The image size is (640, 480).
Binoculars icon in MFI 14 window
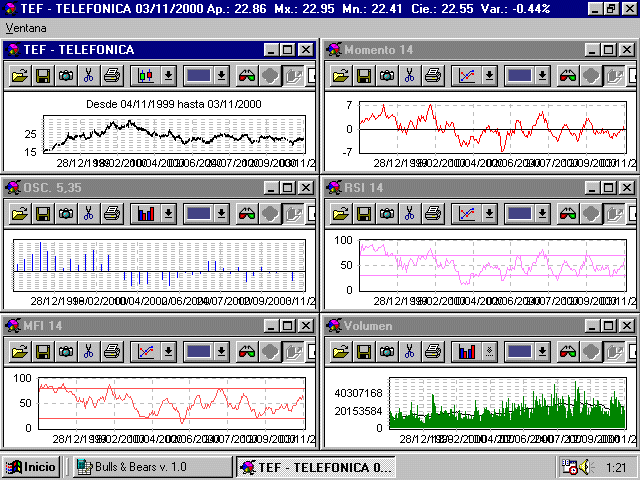pos(247,351)
